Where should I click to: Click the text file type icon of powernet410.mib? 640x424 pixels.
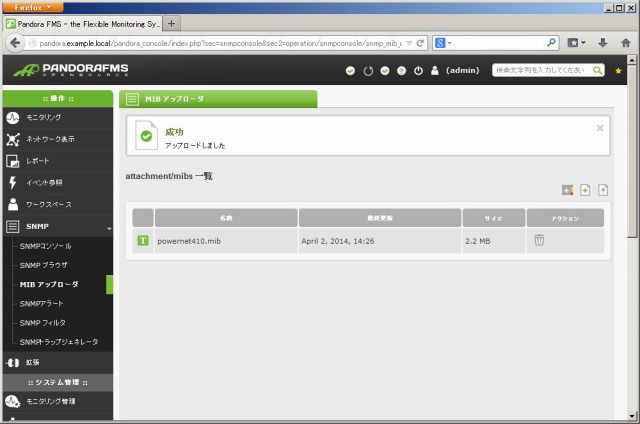point(143,240)
